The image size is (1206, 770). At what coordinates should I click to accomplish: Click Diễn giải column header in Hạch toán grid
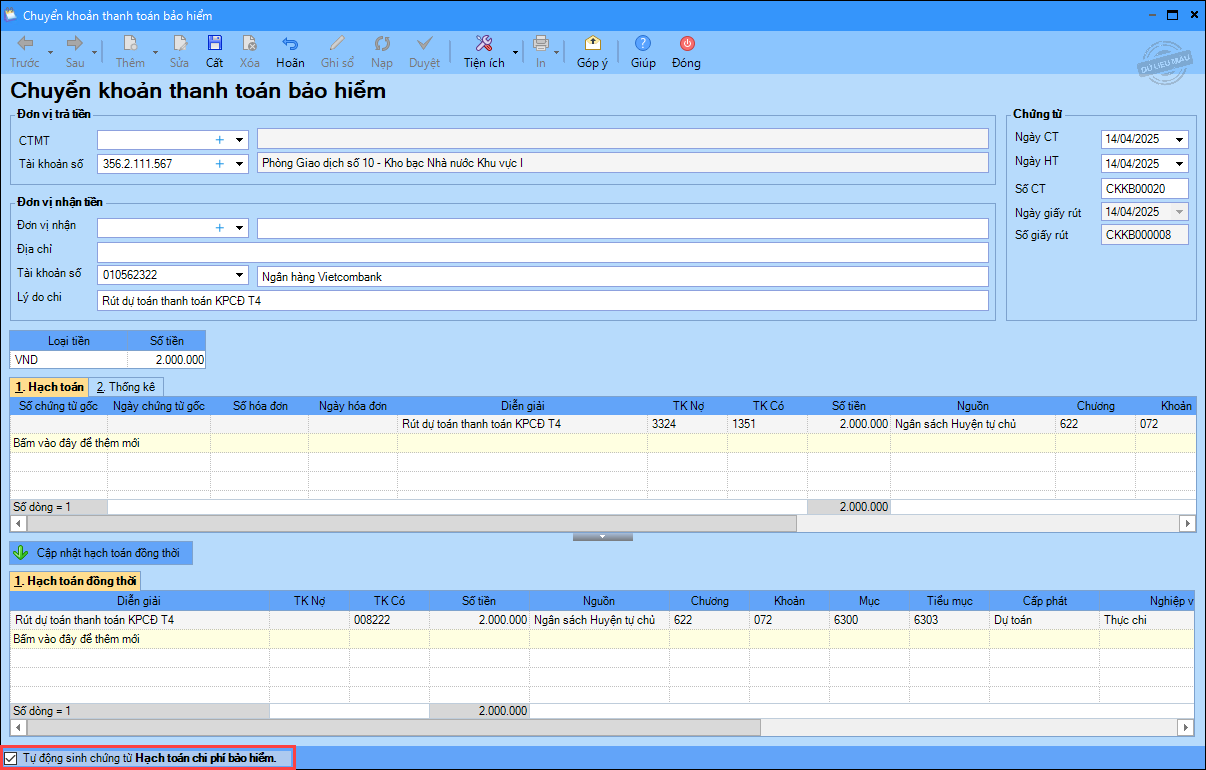click(x=522, y=406)
